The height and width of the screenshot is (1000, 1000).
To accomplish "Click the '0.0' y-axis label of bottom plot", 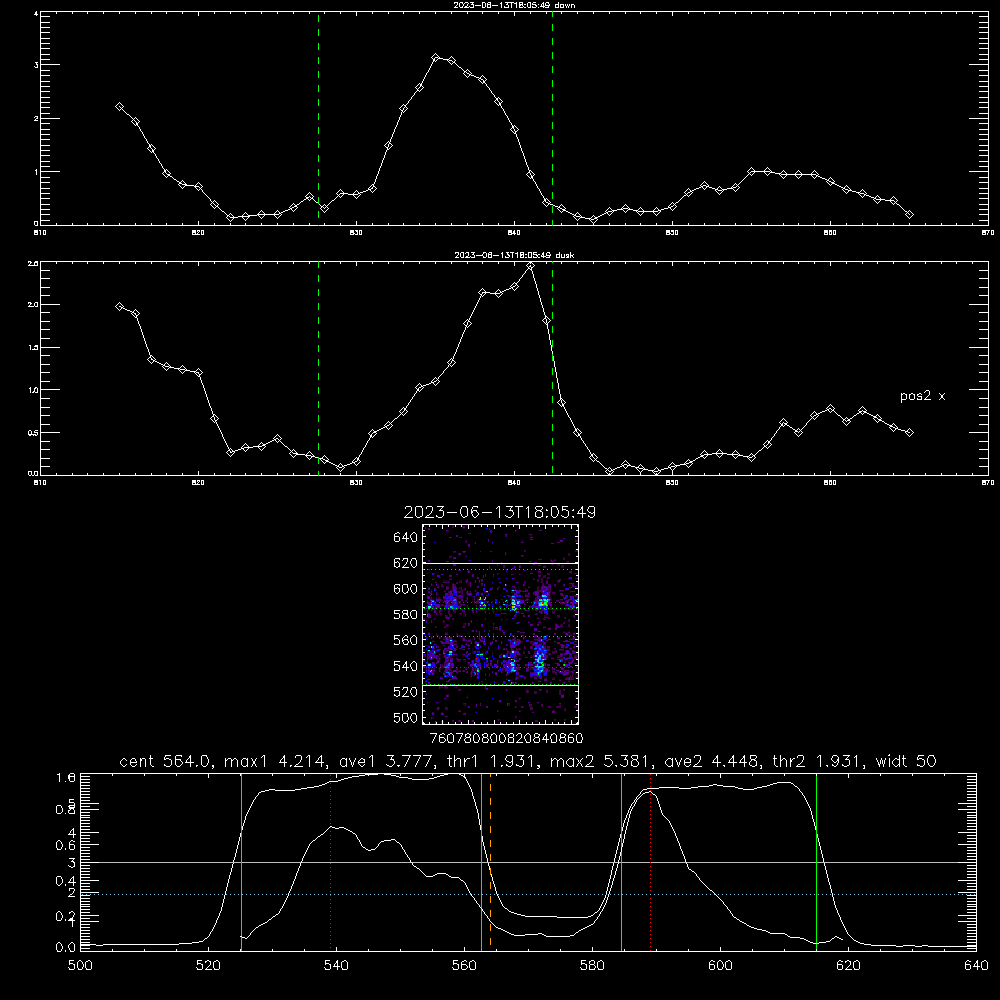I will point(66,947).
